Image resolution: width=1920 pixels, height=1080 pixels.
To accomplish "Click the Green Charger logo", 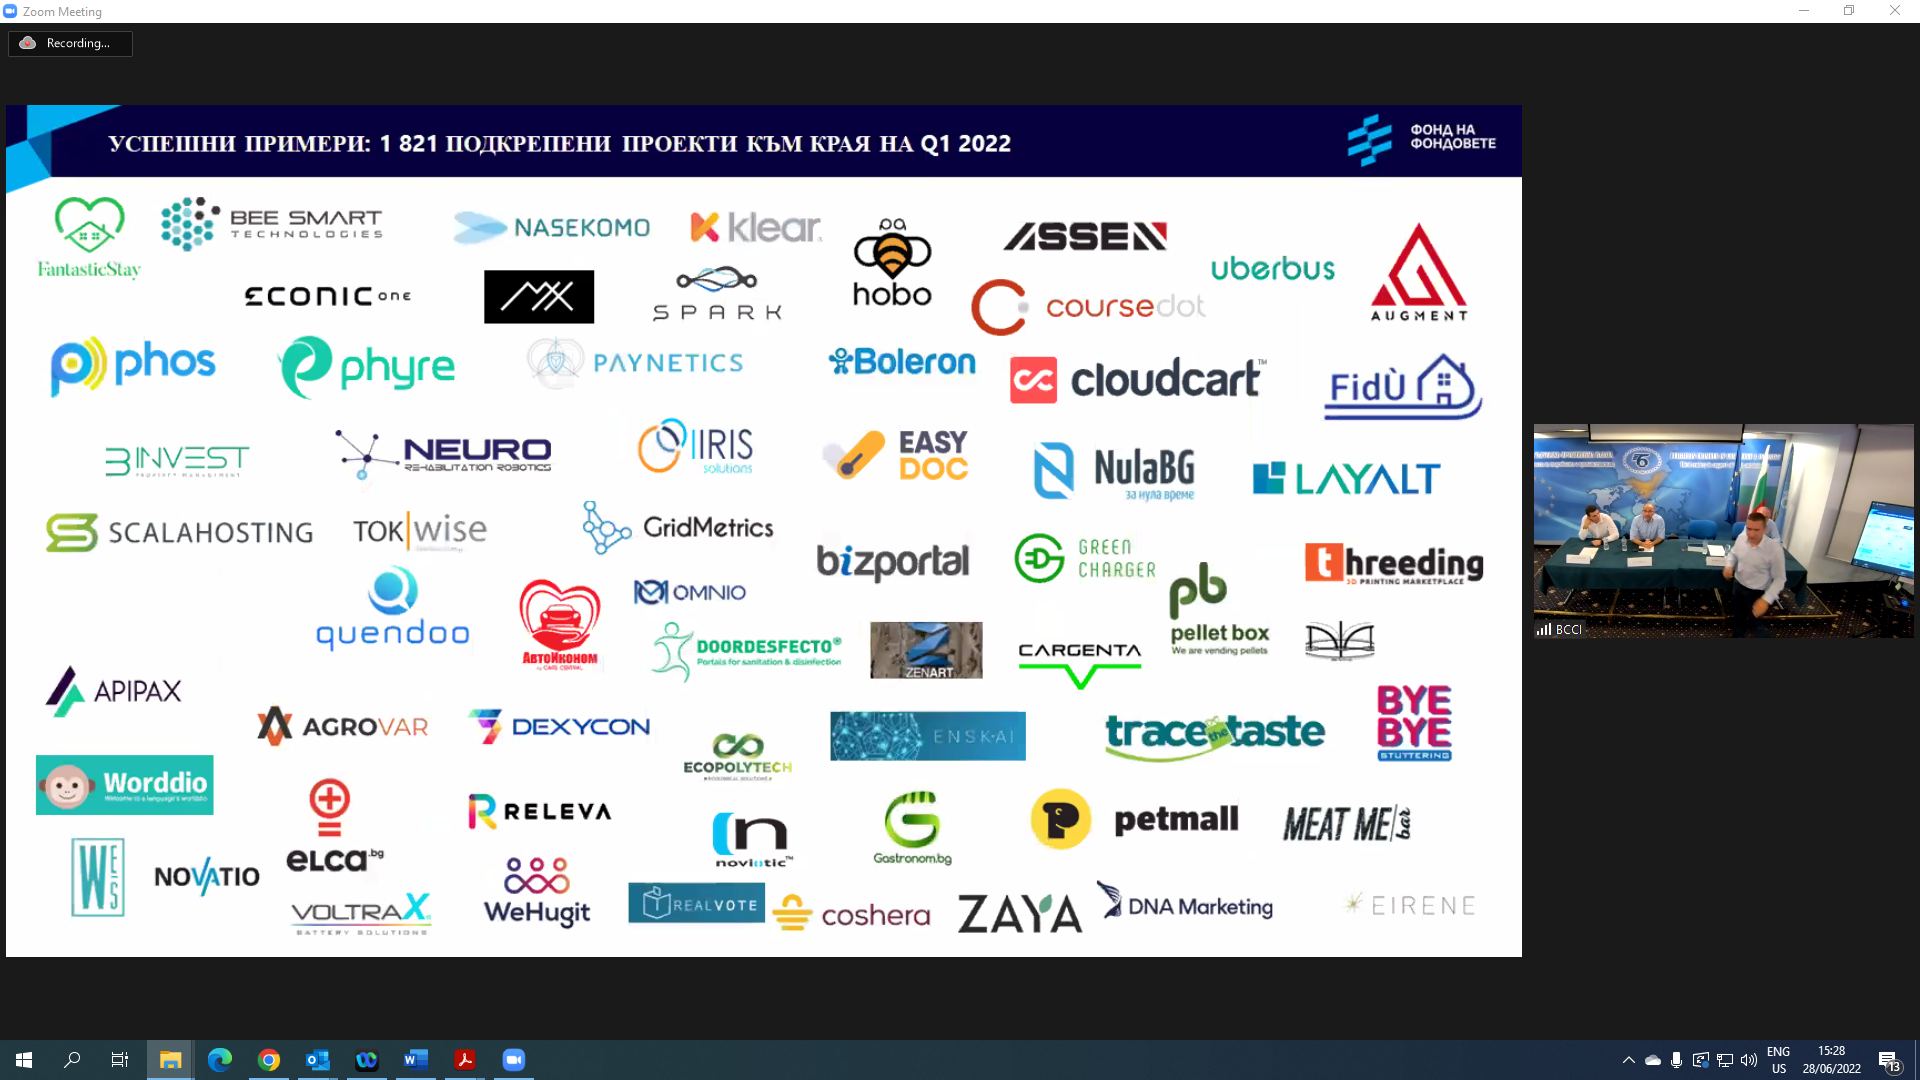I will click(x=1085, y=558).
